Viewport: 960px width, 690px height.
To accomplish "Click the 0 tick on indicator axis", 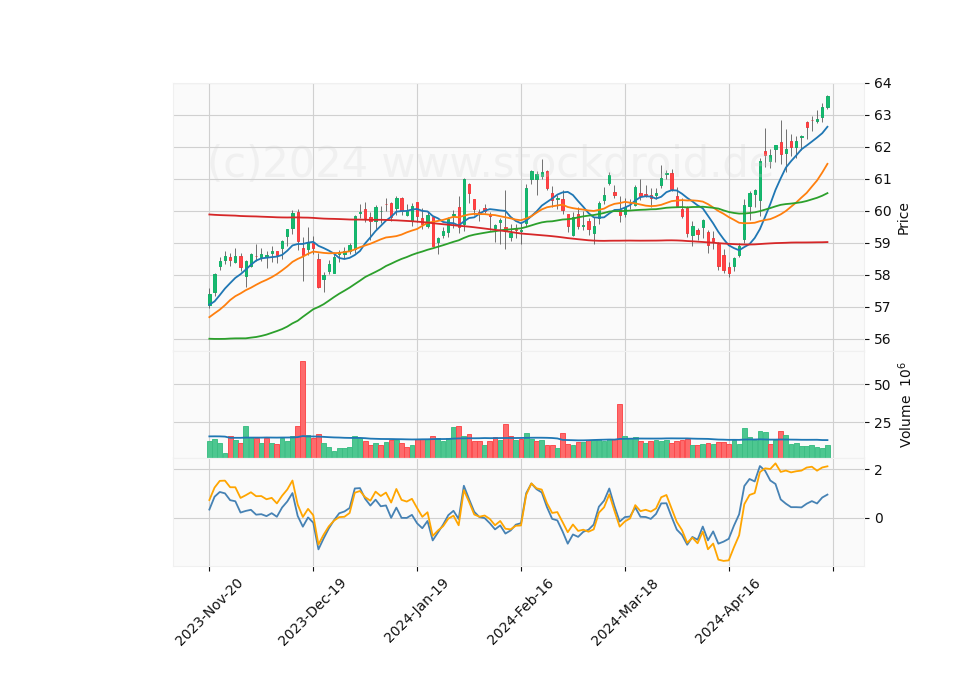I will [879, 518].
